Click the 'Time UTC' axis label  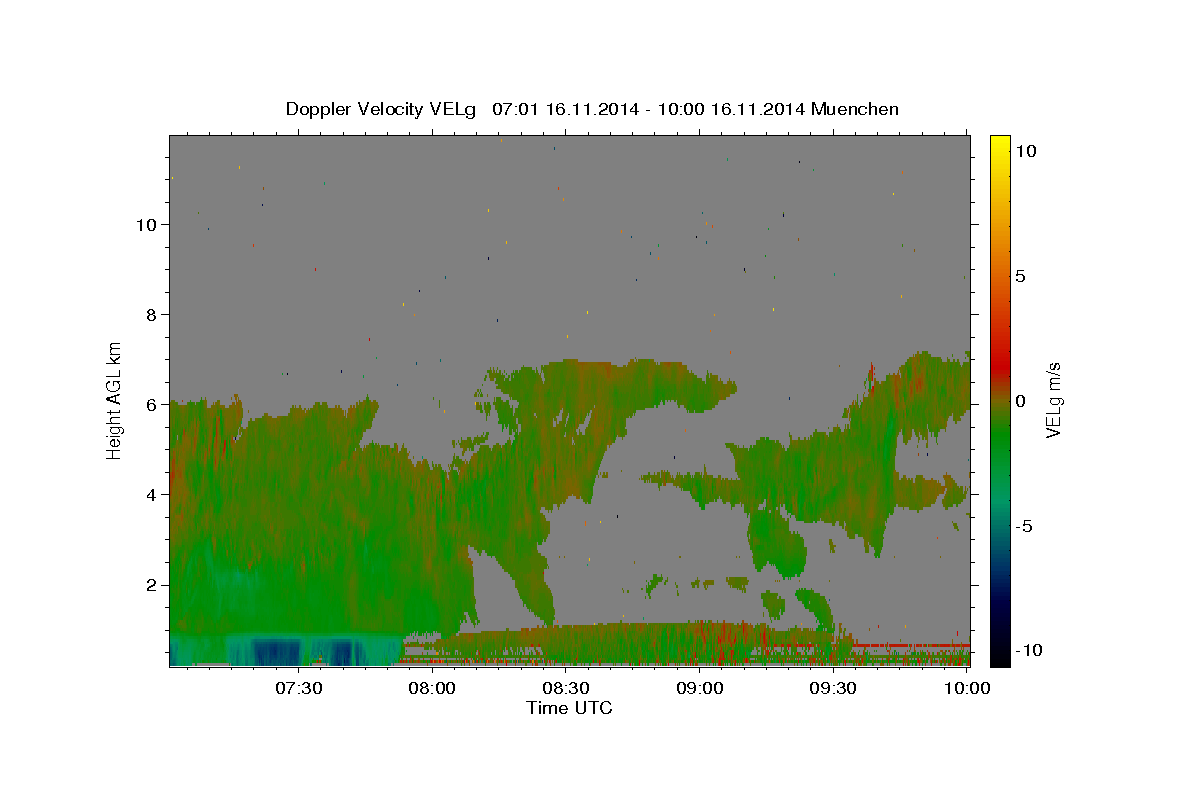coord(569,708)
